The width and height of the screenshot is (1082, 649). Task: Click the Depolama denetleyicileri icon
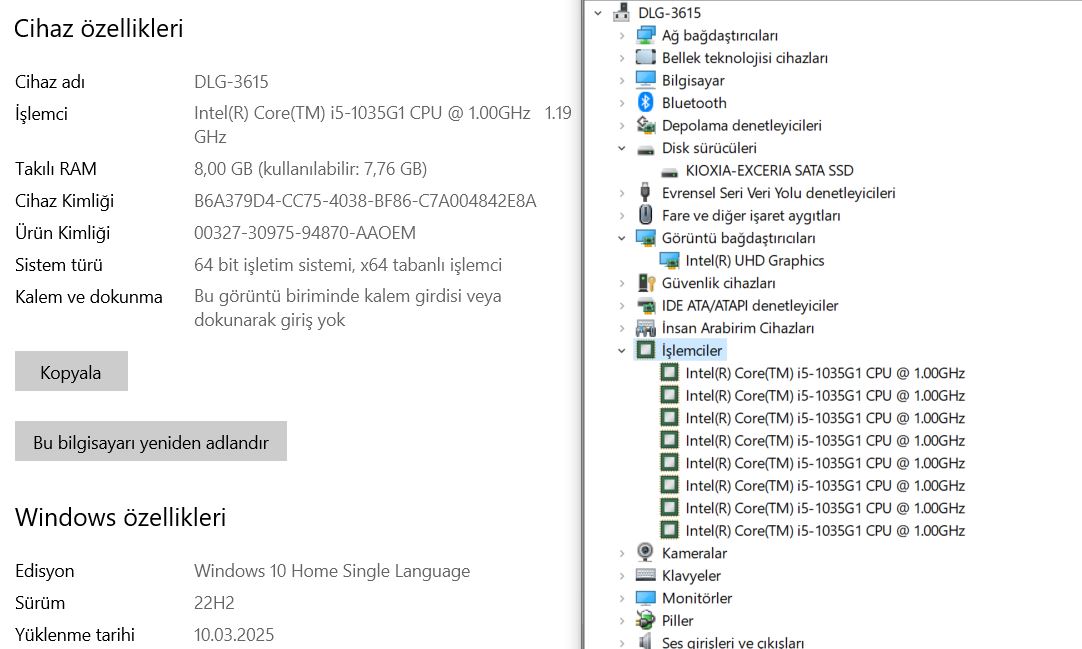[x=645, y=125]
